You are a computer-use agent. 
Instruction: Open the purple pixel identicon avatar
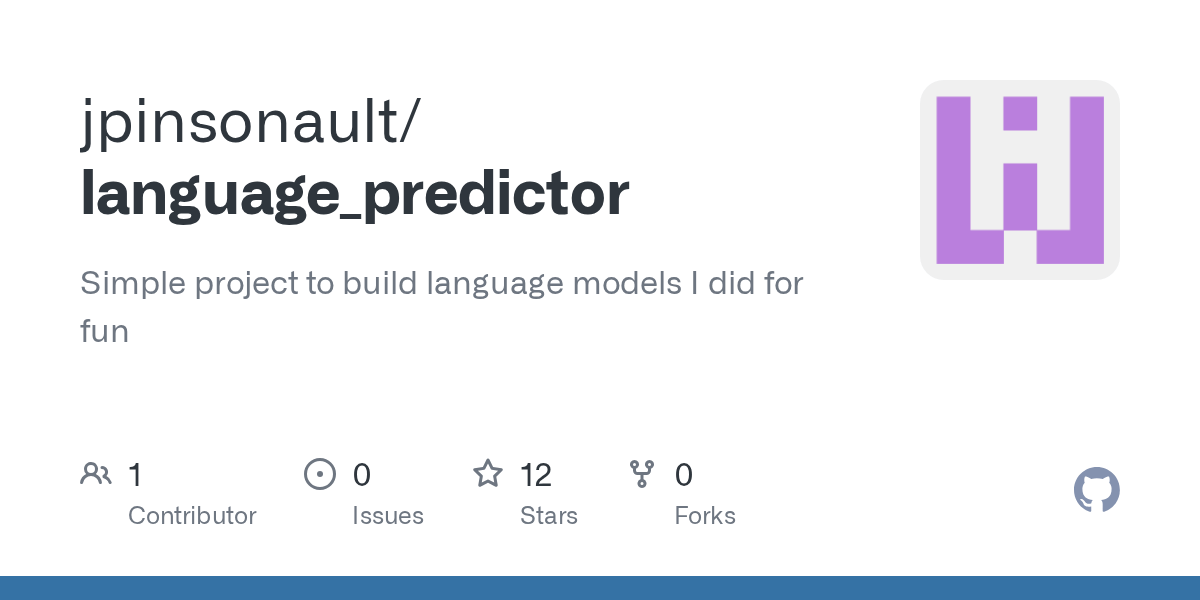pos(1020,180)
